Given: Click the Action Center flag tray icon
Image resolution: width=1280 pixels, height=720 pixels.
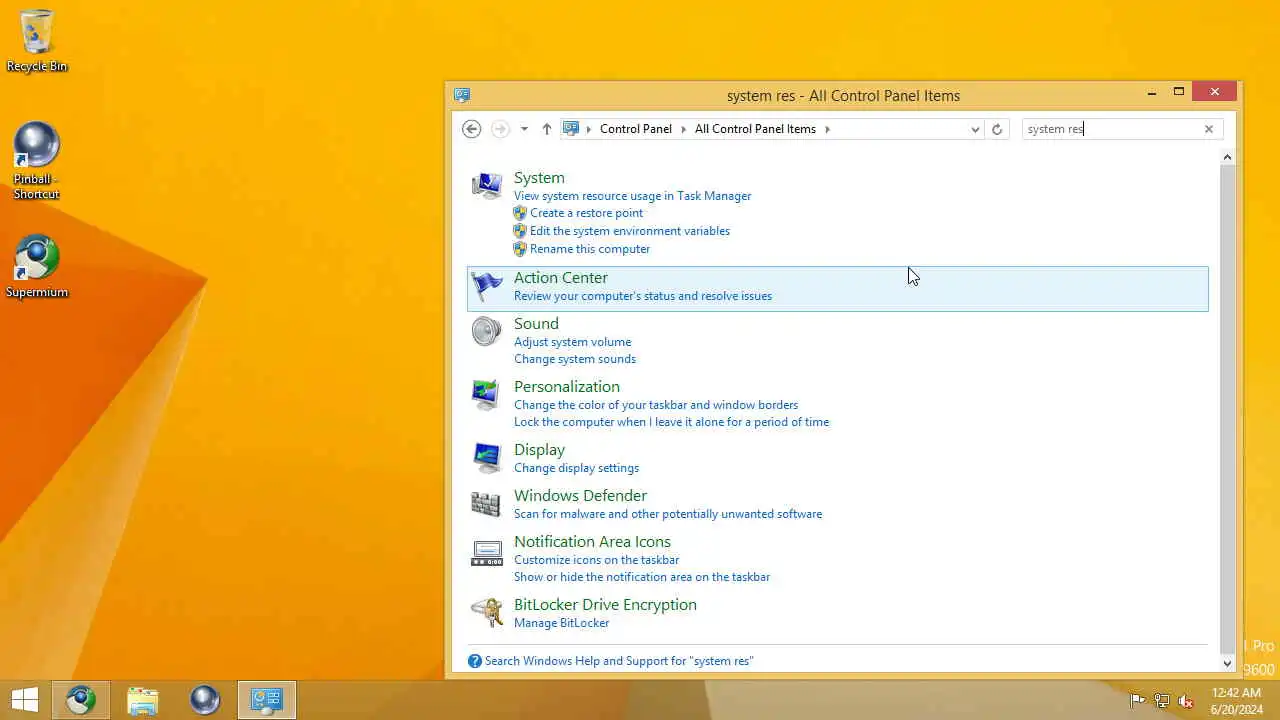Looking at the screenshot, I should [1138, 701].
